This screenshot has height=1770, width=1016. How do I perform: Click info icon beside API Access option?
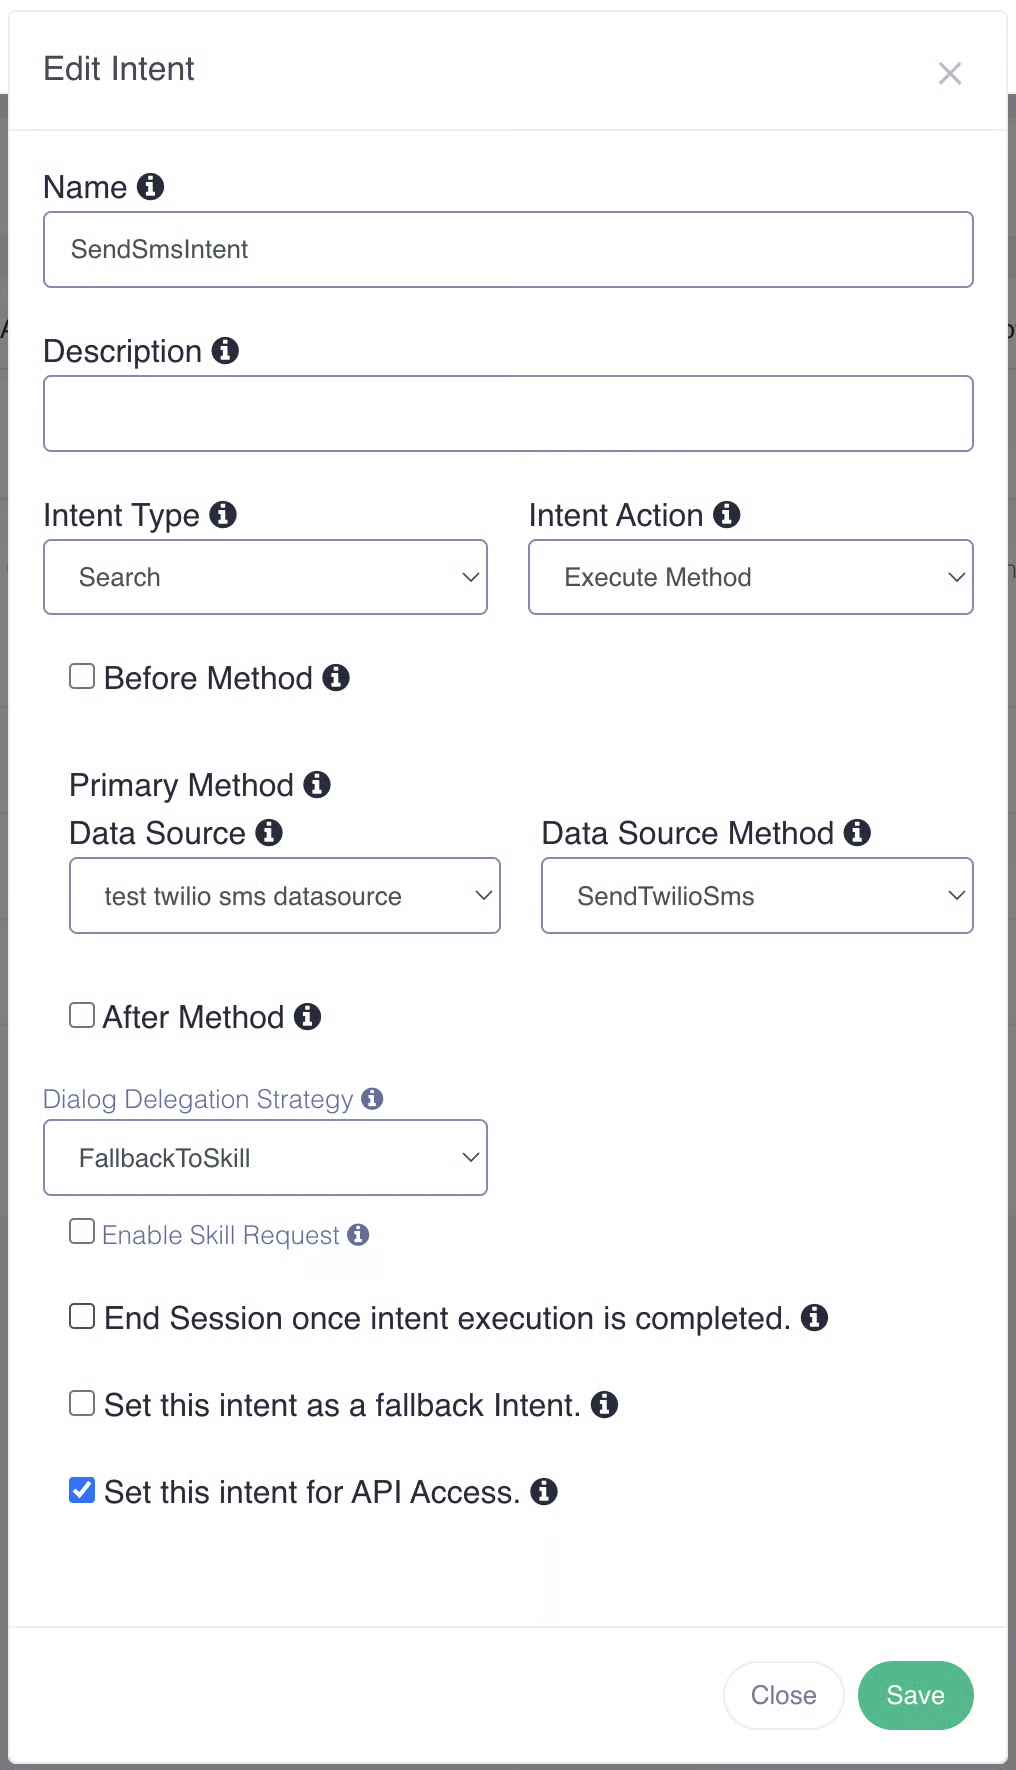(544, 1492)
